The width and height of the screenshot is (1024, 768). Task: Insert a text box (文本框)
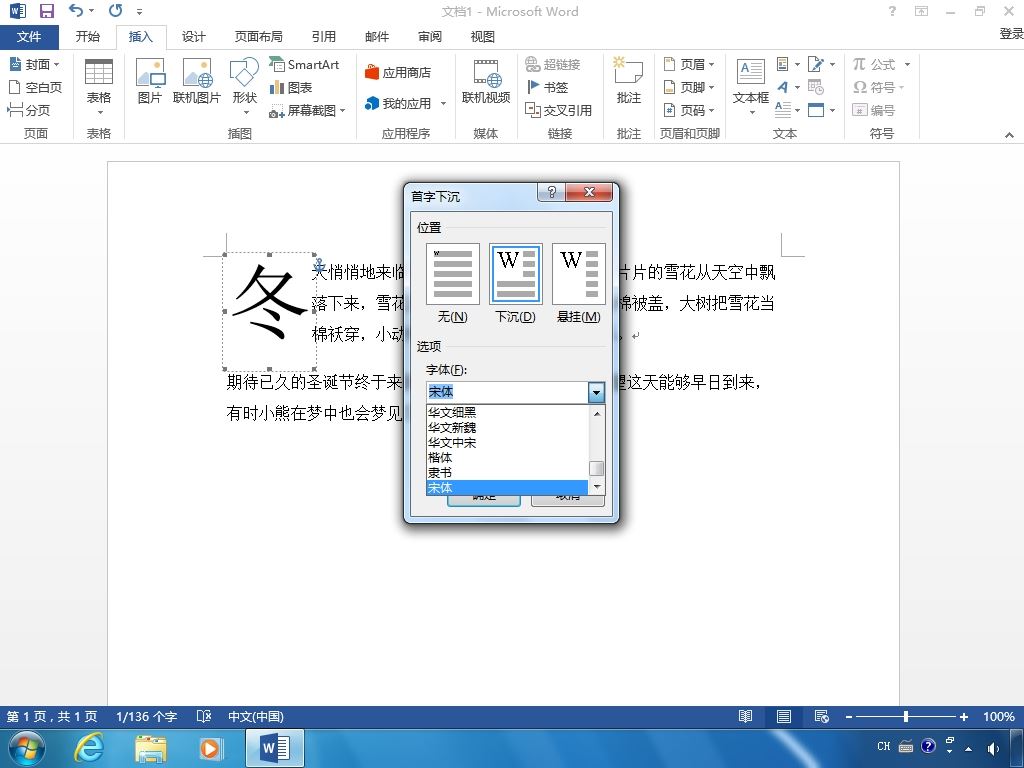pos(750,85)
